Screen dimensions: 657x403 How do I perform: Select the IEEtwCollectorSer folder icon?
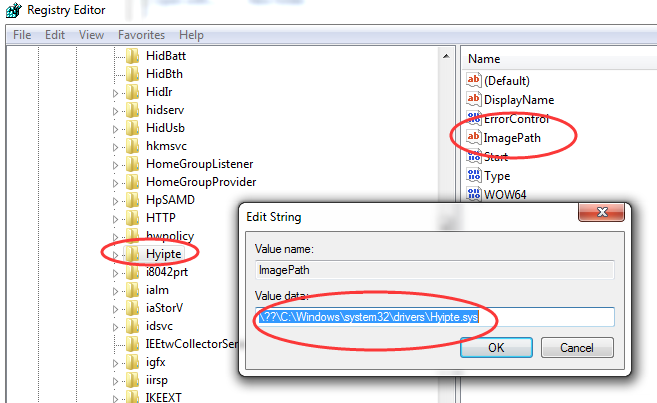point(132,344)
